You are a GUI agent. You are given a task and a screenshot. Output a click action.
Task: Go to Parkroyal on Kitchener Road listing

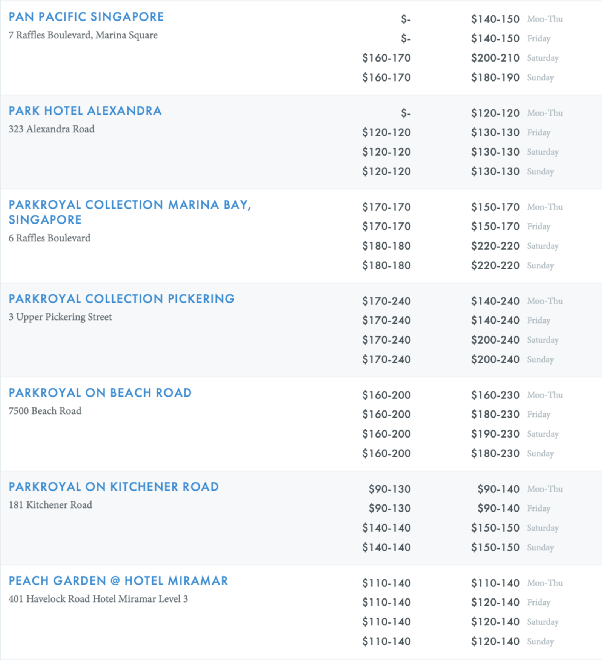click(x=113, y=487)
